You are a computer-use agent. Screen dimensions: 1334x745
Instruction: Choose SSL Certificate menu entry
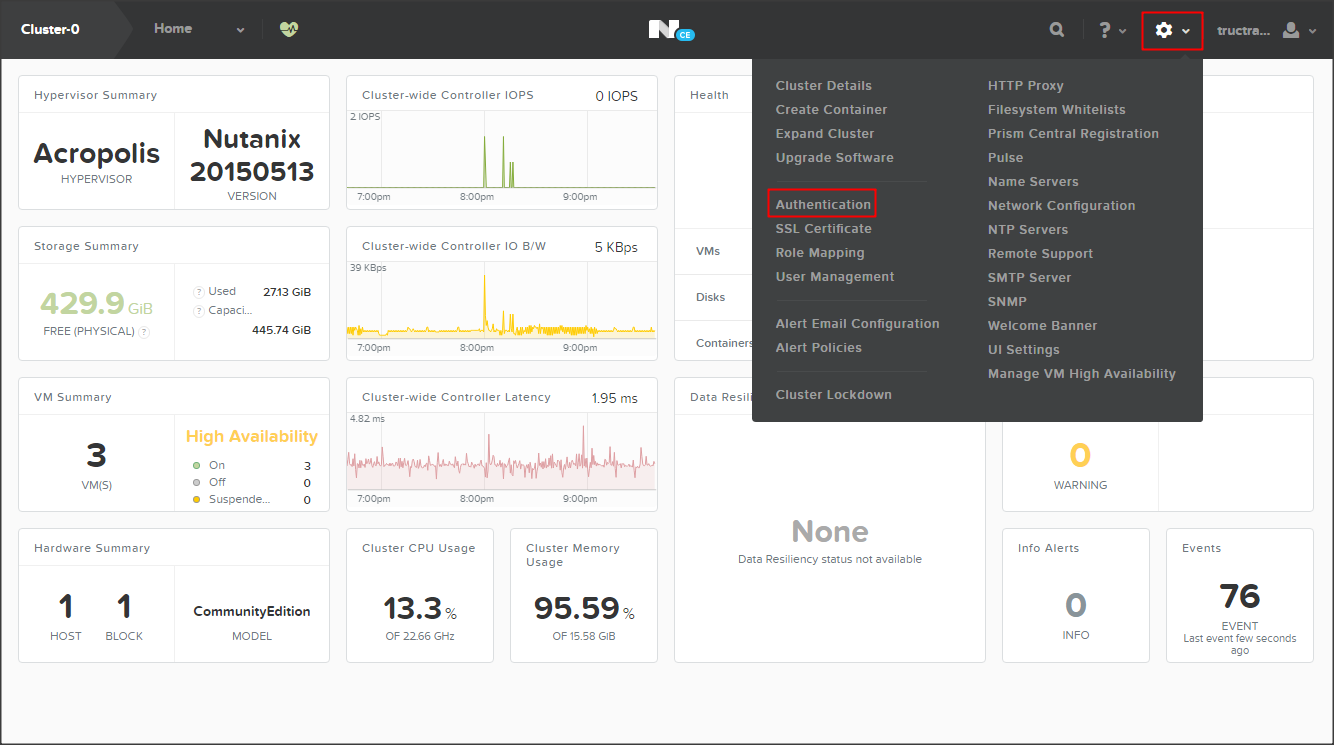coord(823,229)
